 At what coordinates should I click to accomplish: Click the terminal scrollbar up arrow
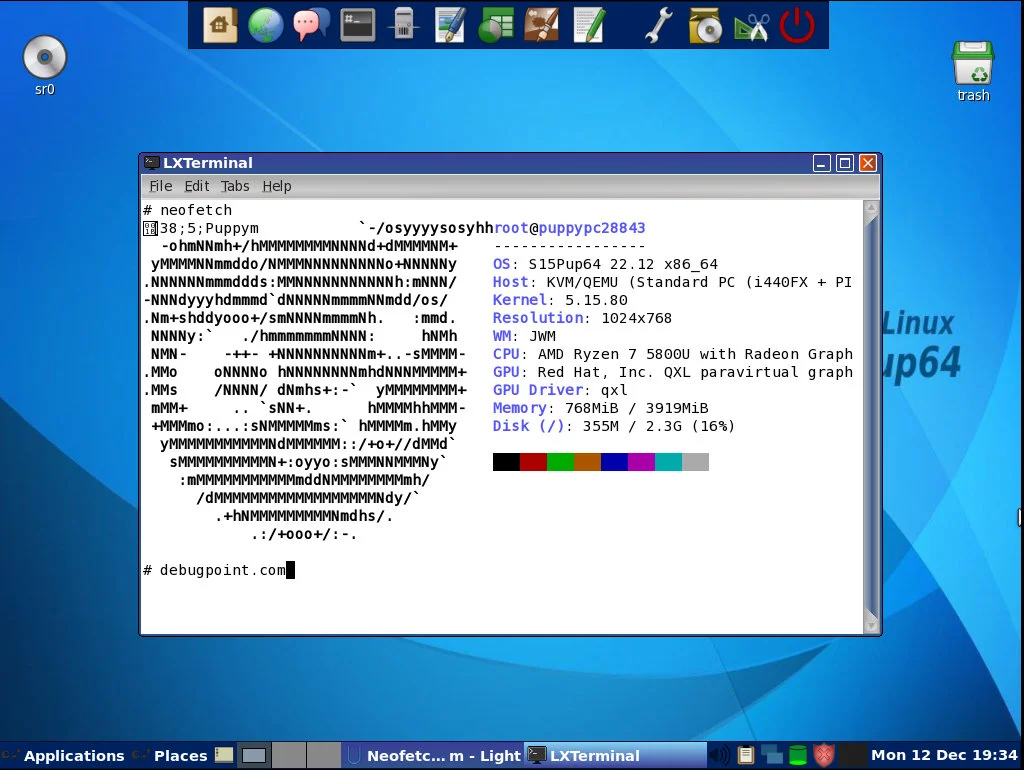click(x=871, y=208)
